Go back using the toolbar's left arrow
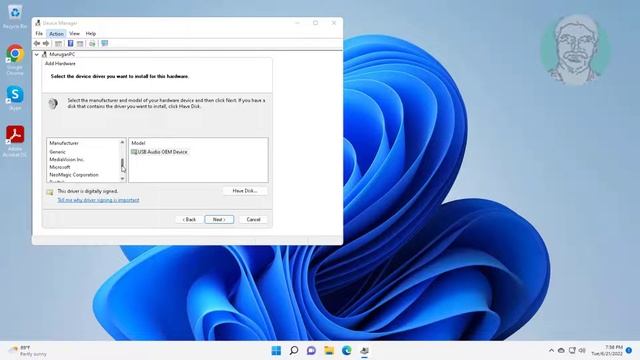Image resolution: width=640 pixels, height=360 pixels. tap(37, 43)
